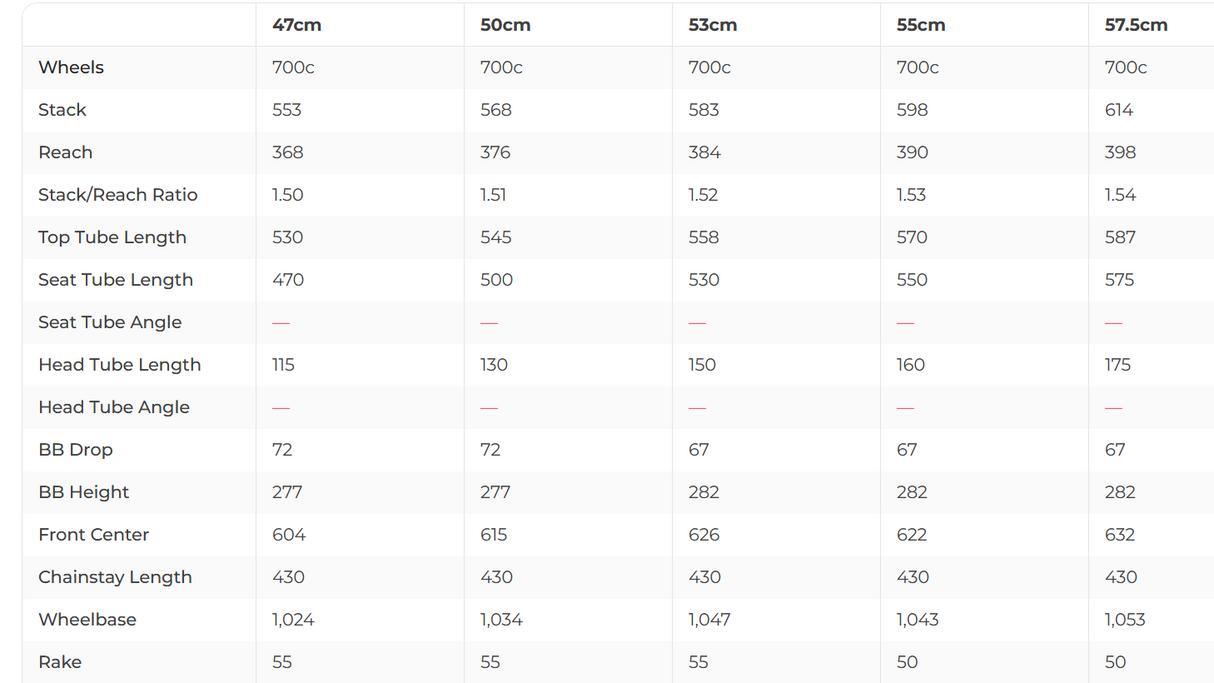Select the Wheelbase row label
Viewport: 1214px width, 683px height.
coord(87,620)
